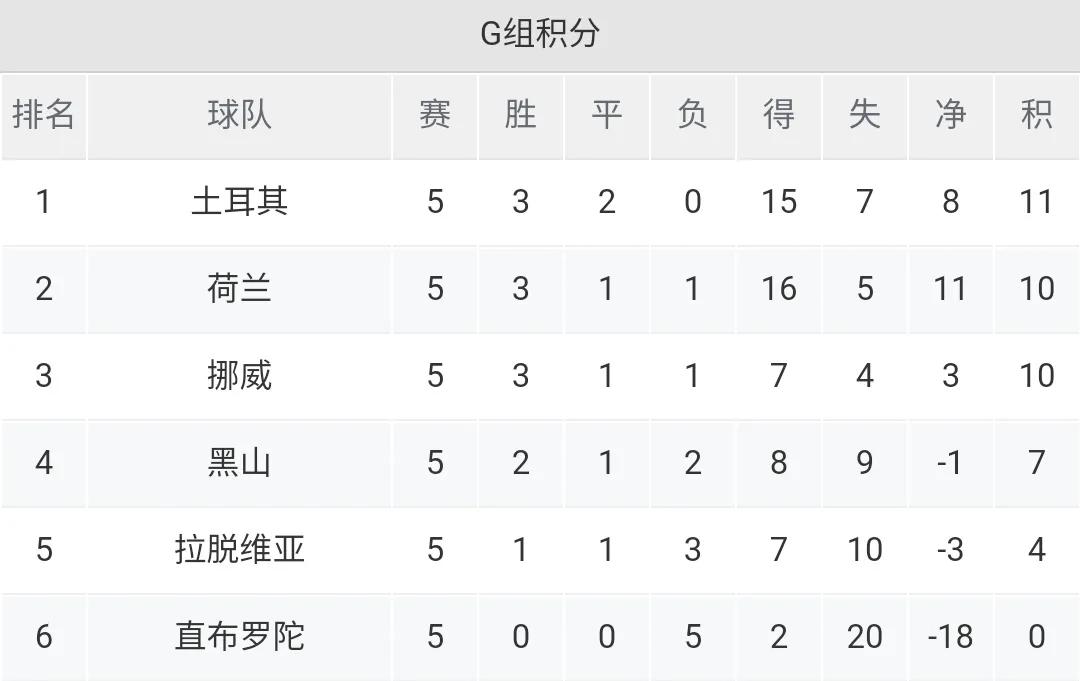Click the 失 goals-conceded header
The image size is (1080, 681).
[x=864, y=115]
